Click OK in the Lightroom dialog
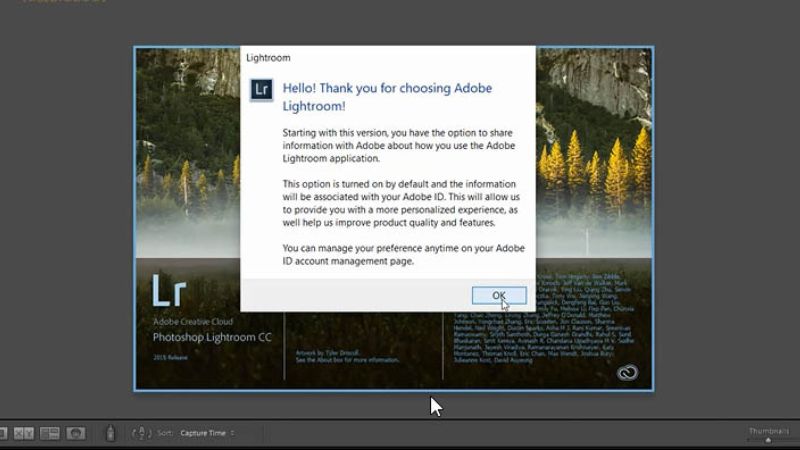 [x=499, y=295]
